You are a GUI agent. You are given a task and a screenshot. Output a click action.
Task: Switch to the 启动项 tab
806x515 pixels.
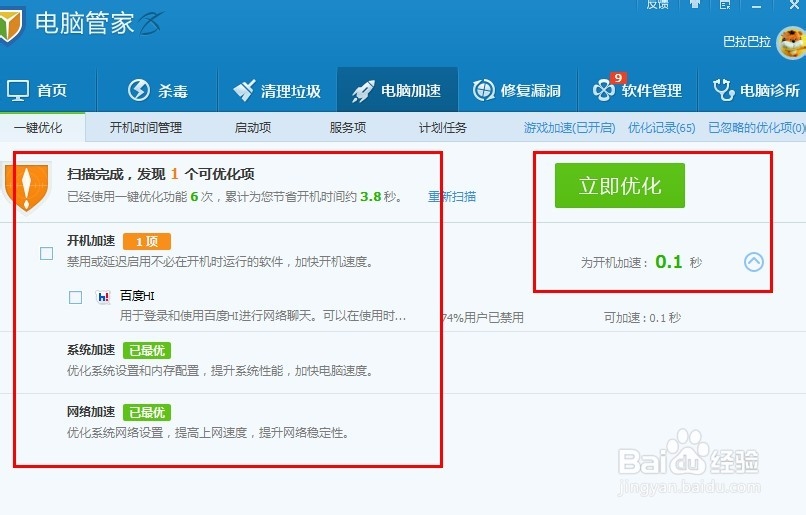point(253,127)
